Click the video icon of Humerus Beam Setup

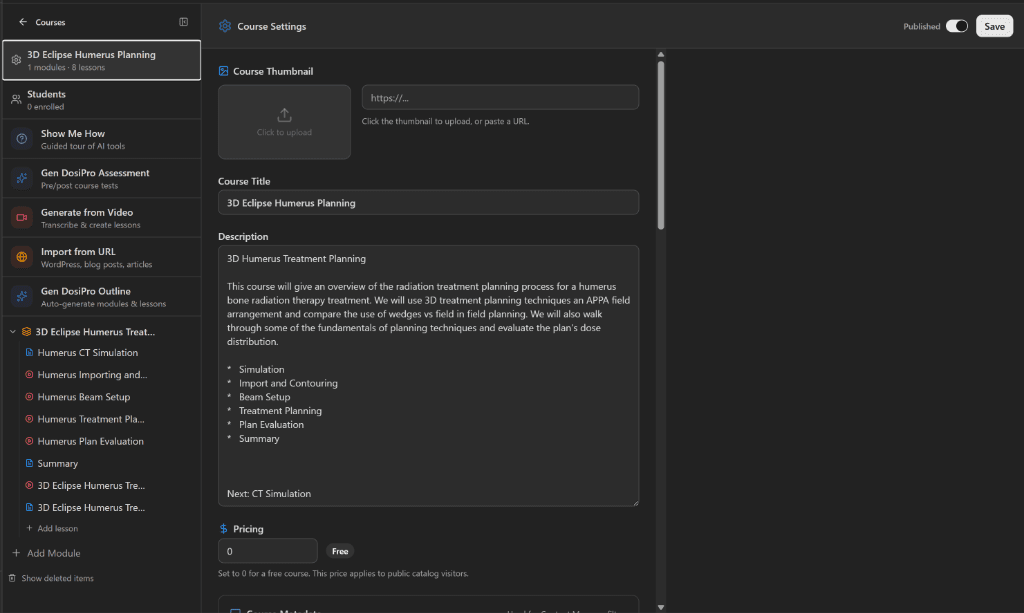click(x=29, y=396)
